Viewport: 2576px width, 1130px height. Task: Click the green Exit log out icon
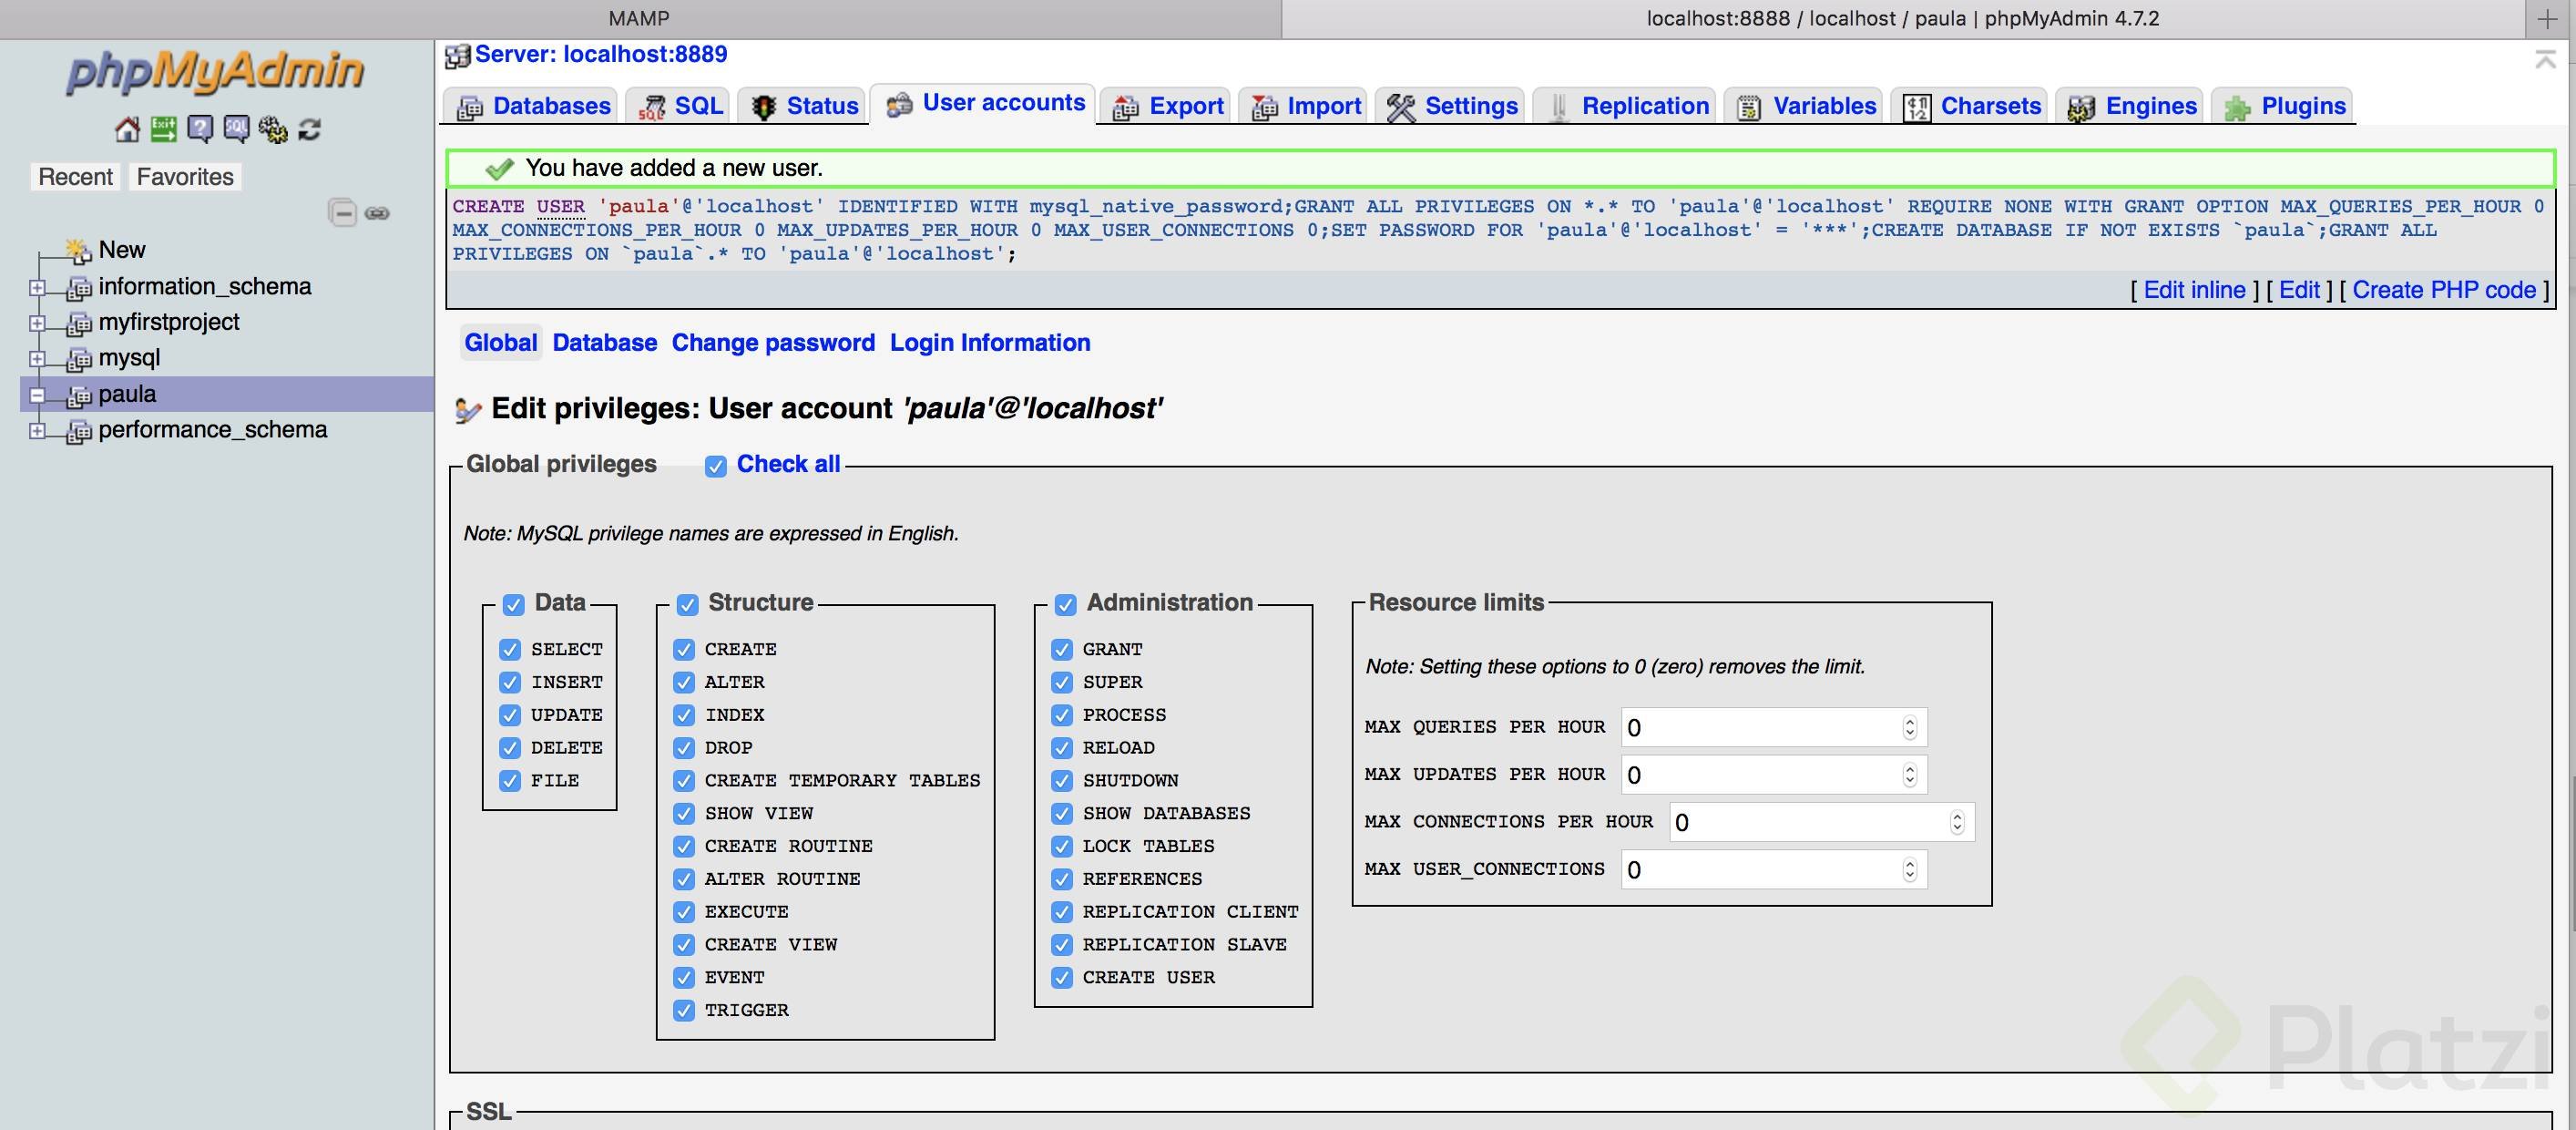click(x=163, y=129)
